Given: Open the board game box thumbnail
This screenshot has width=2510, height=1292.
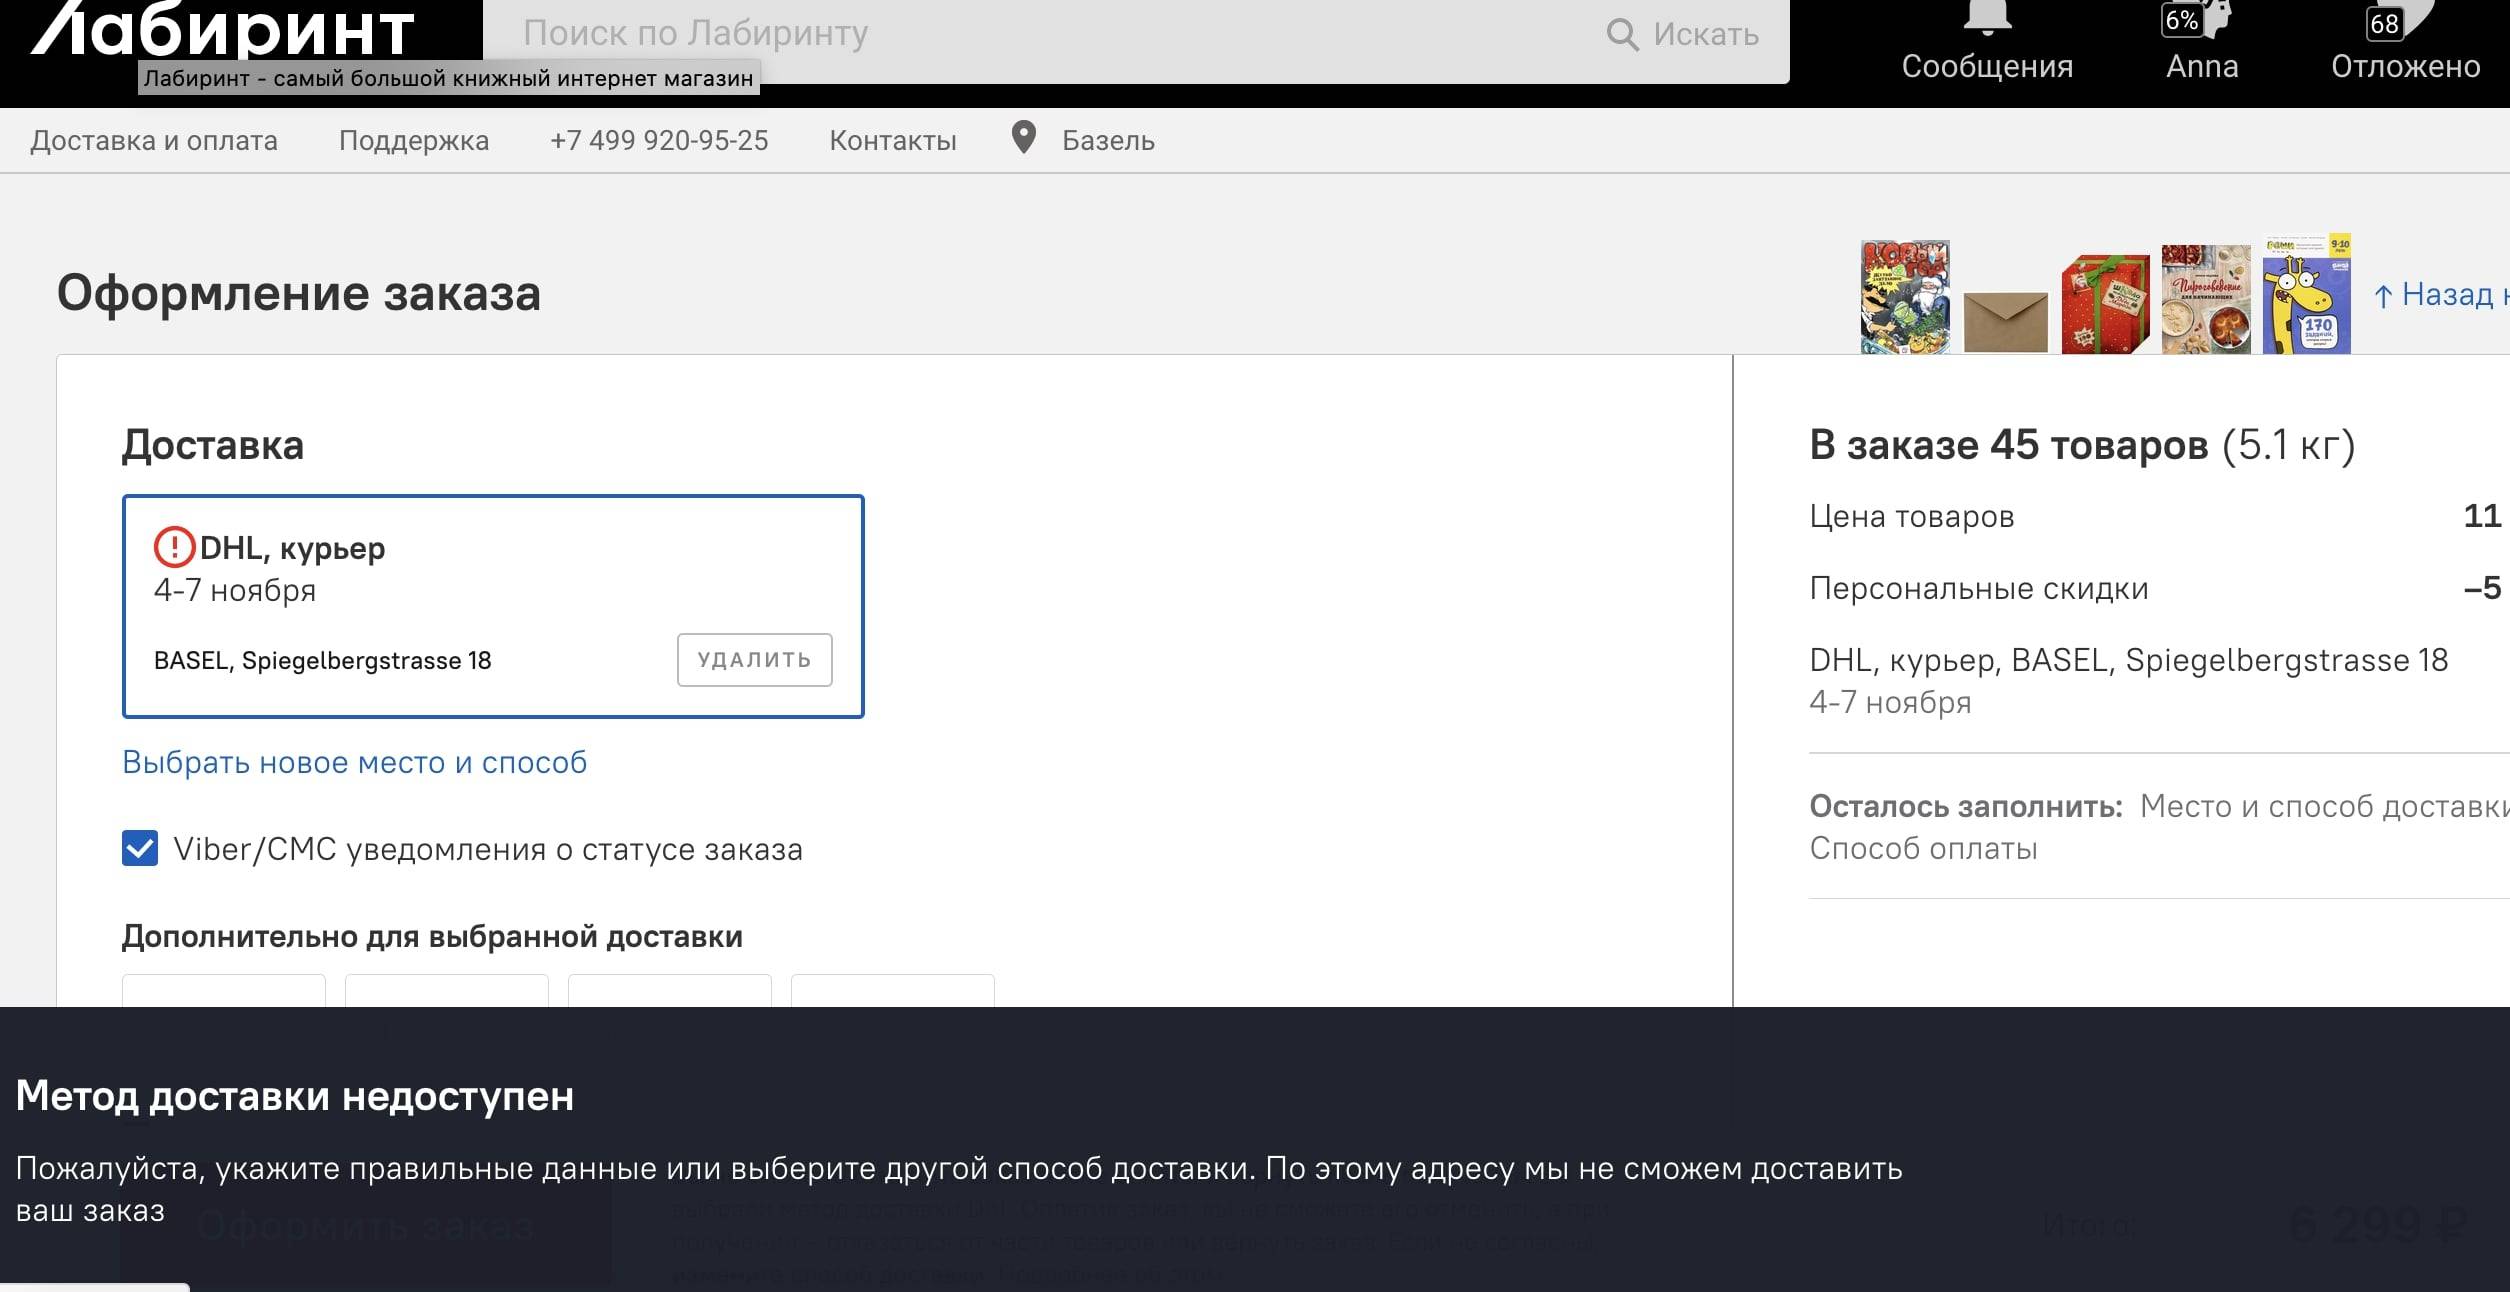Looking at the screenshot, I should pos(1905,296).
